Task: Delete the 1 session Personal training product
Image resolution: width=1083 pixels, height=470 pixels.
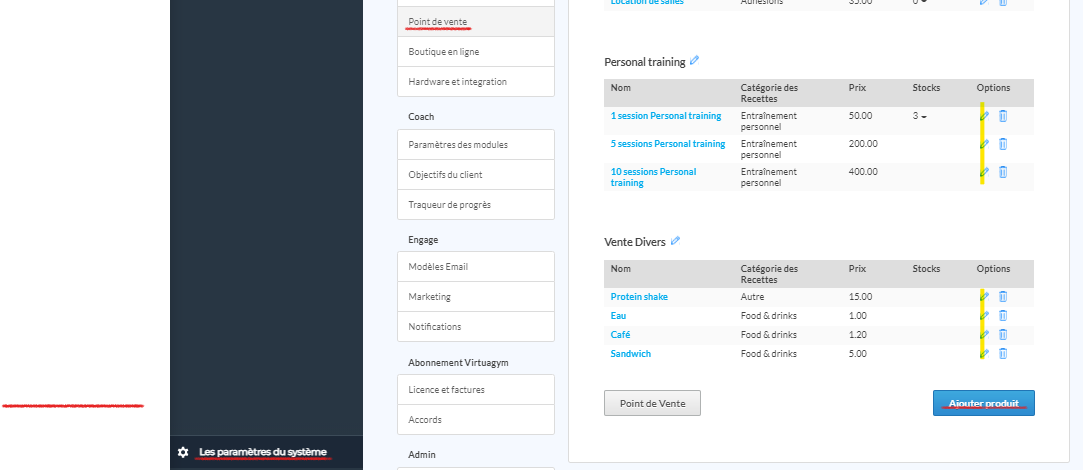Action: (x=1003, y=116)
